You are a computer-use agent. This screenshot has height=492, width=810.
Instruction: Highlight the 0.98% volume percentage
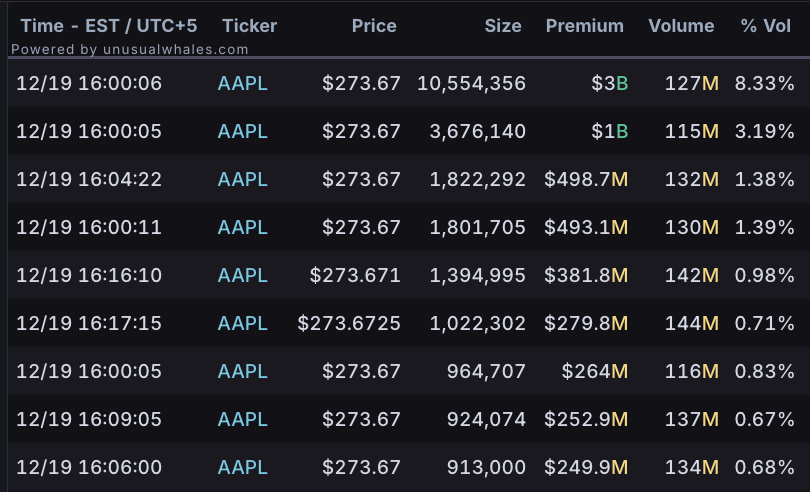[765, 275]
